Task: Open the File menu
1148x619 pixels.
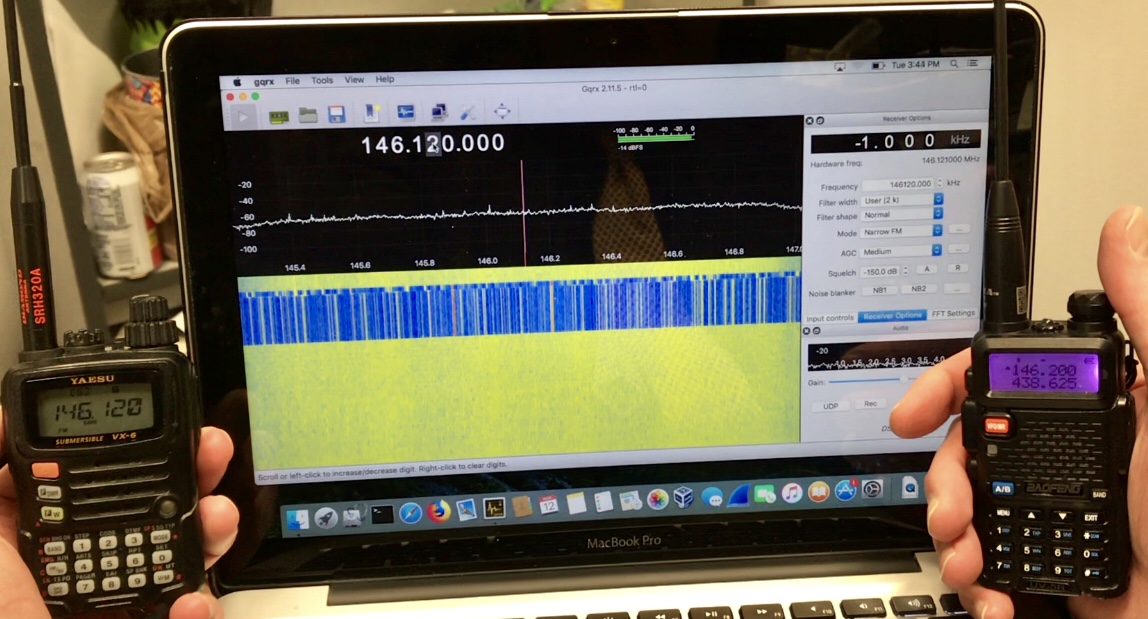Action: pyautogui.click(x=292, y=81)
